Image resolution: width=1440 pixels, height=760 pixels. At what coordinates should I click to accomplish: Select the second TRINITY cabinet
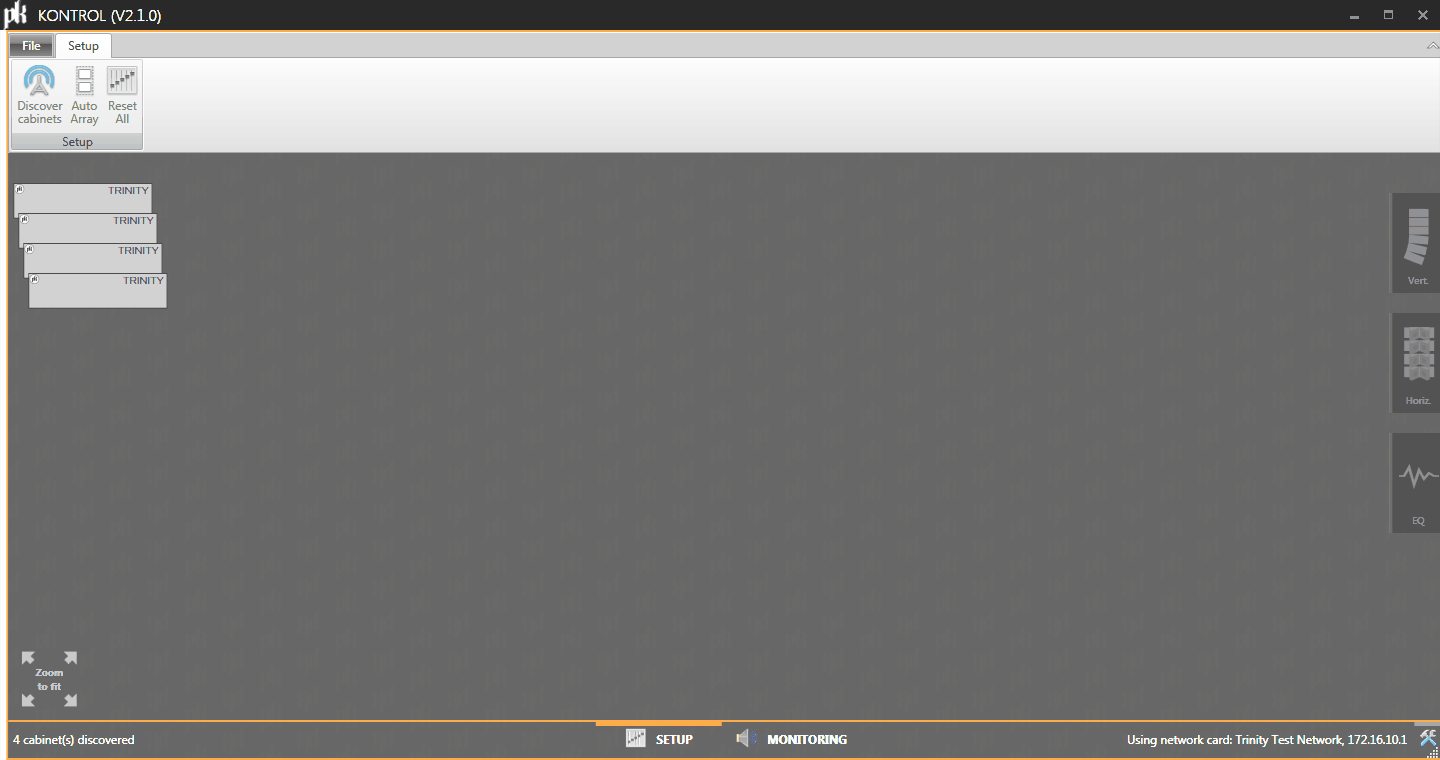(x=88, y=229)
